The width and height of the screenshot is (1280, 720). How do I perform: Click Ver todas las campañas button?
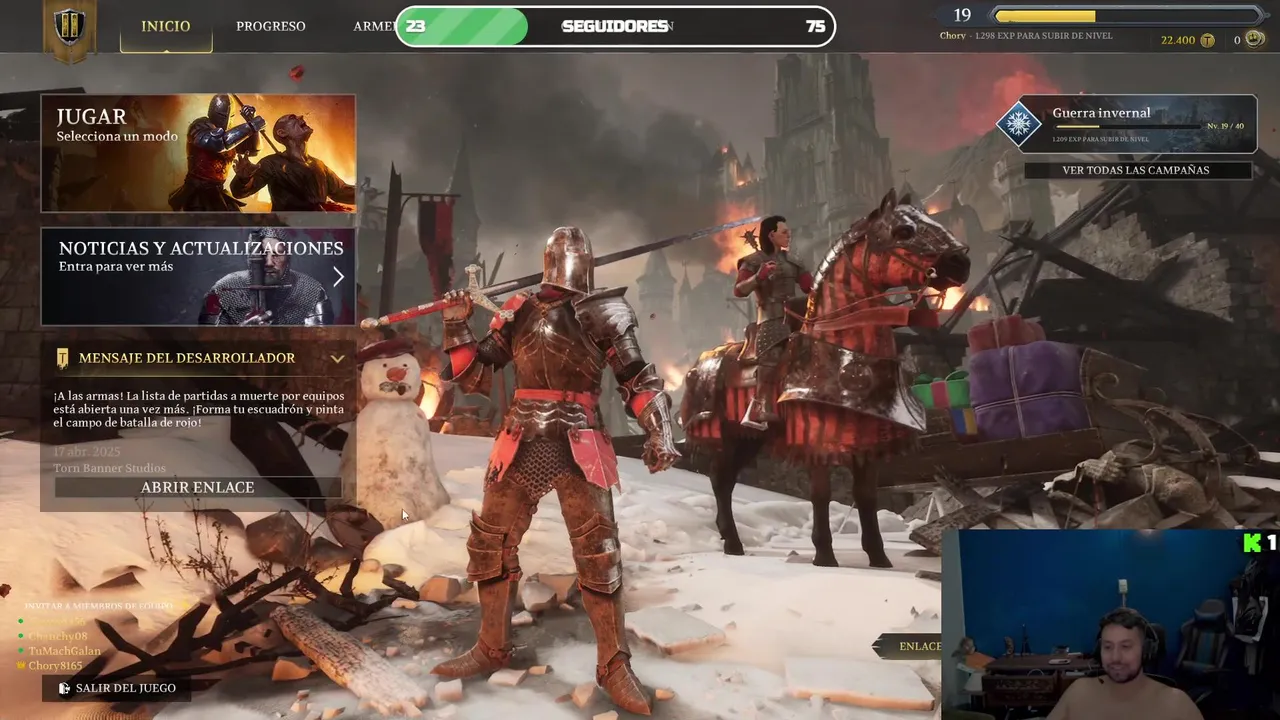click(x=1136, y=170)
